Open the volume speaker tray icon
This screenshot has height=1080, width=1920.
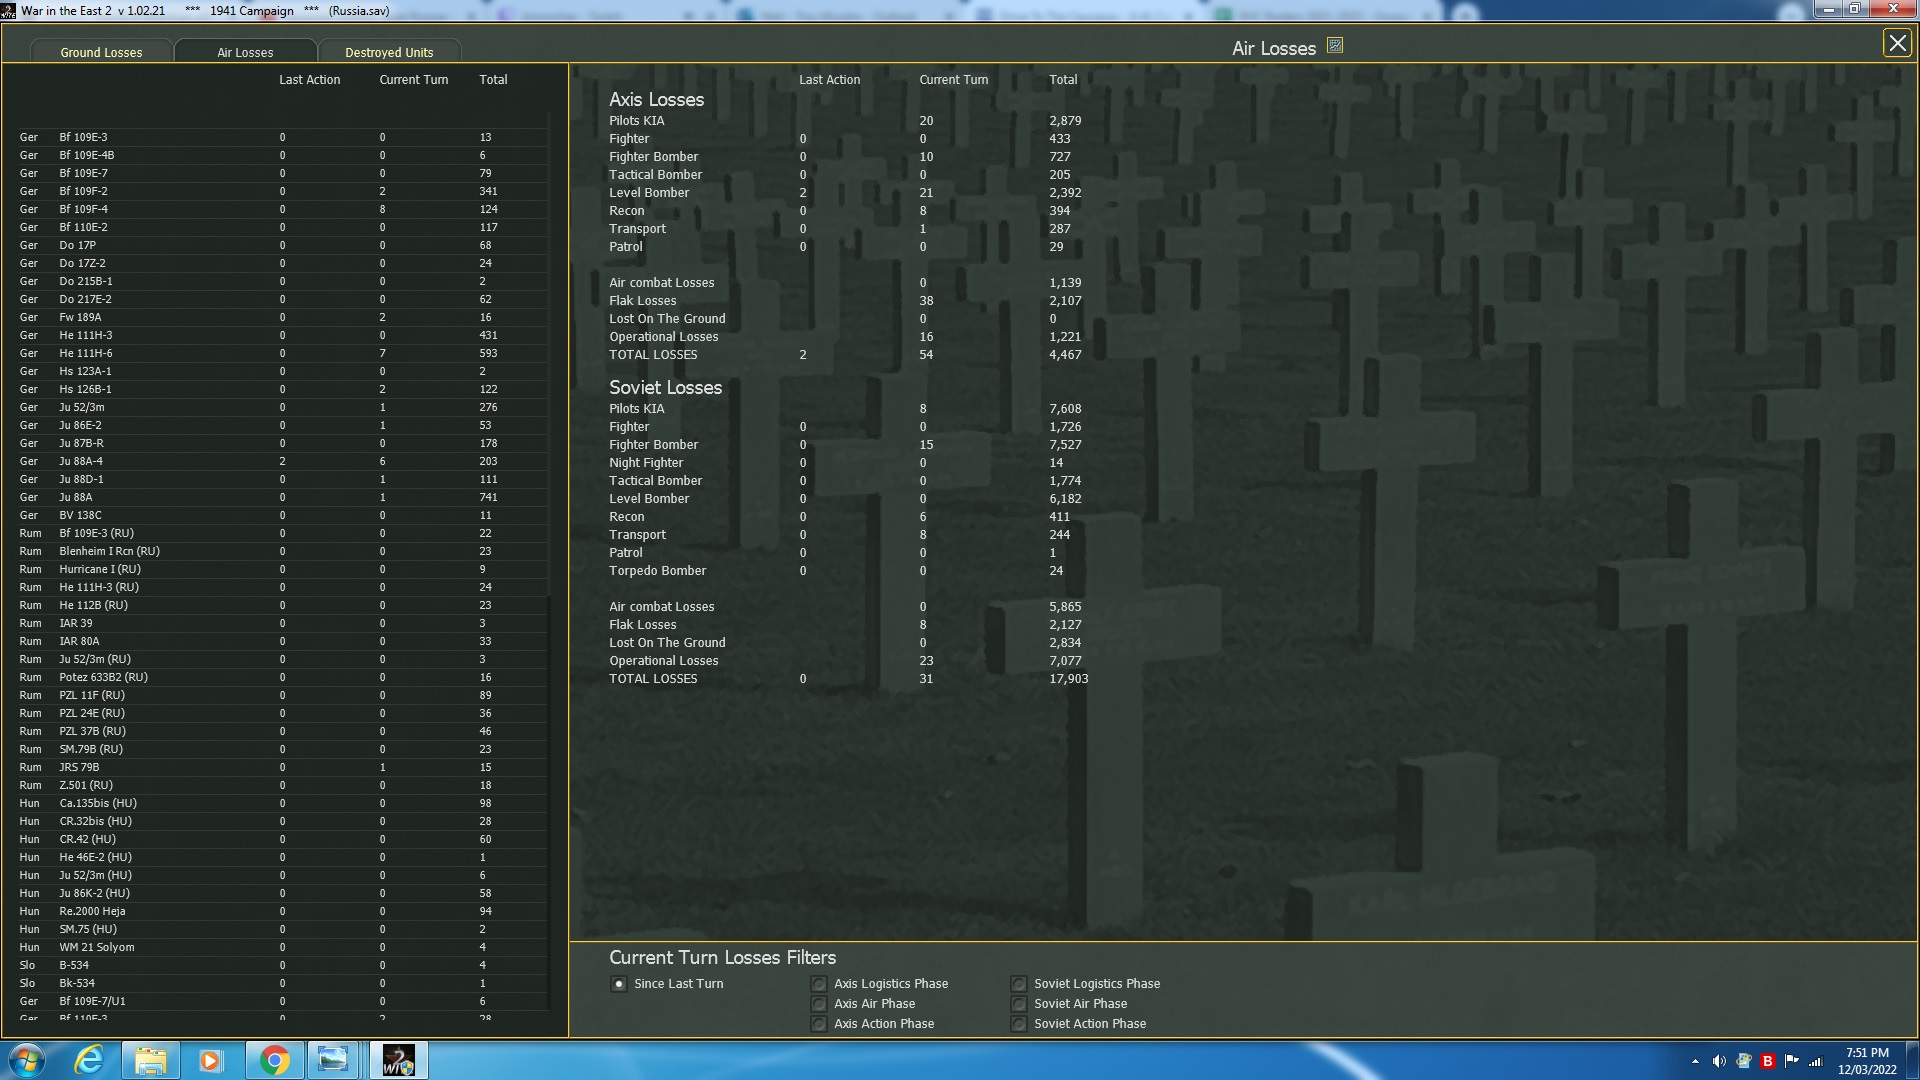tap(1719, 1061)
